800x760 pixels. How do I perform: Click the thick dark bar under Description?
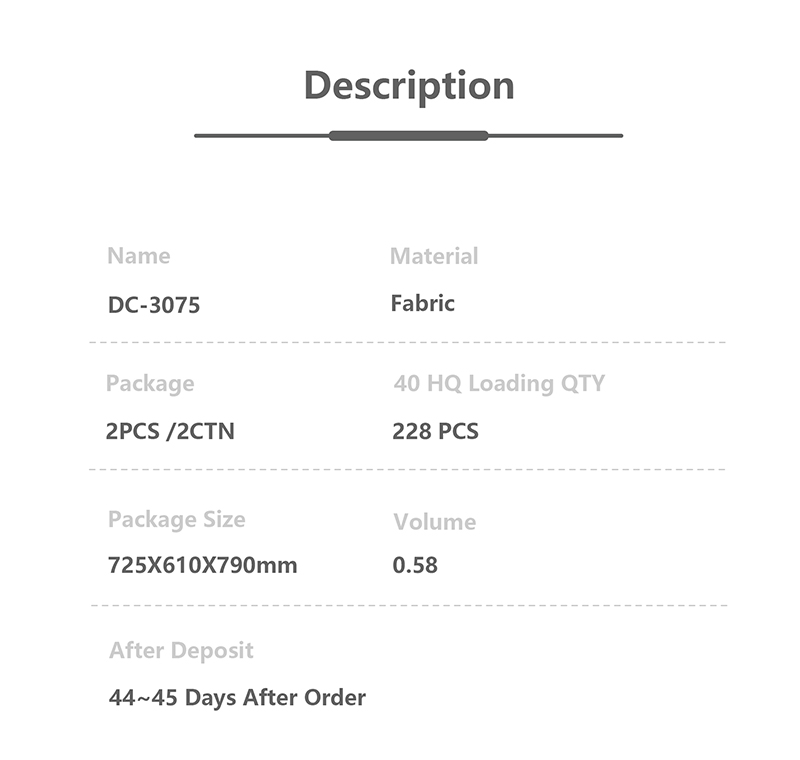pyautogui.click(x=408, y=136)
